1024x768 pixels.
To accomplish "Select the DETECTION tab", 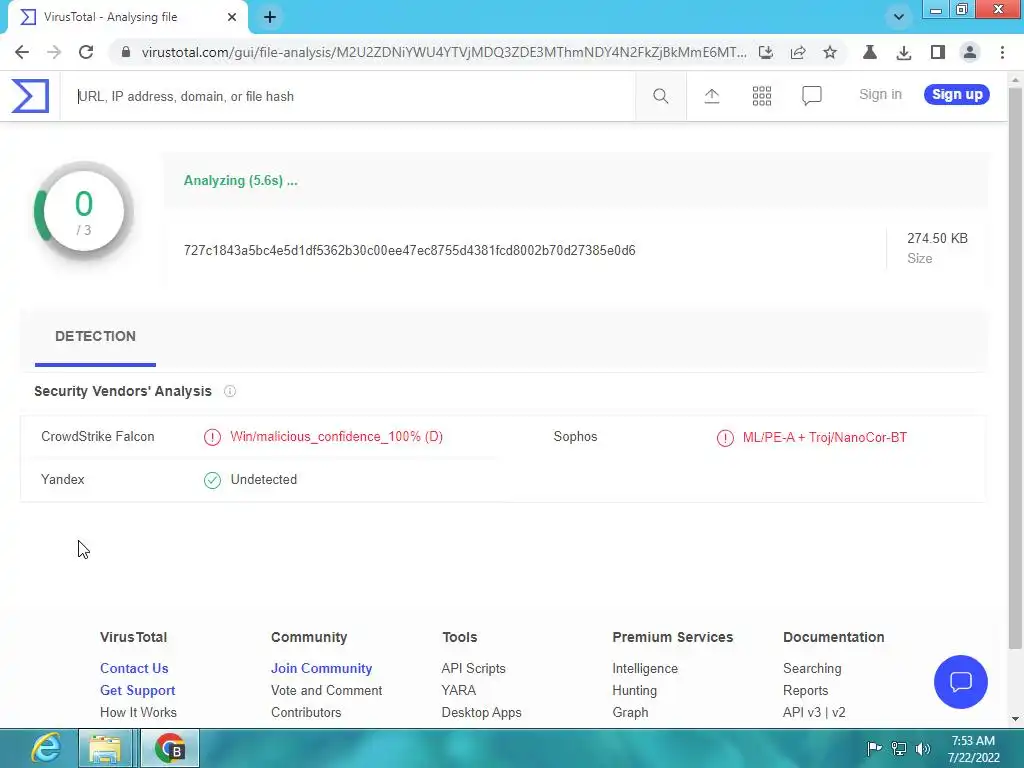I will [x=95, y=337].
